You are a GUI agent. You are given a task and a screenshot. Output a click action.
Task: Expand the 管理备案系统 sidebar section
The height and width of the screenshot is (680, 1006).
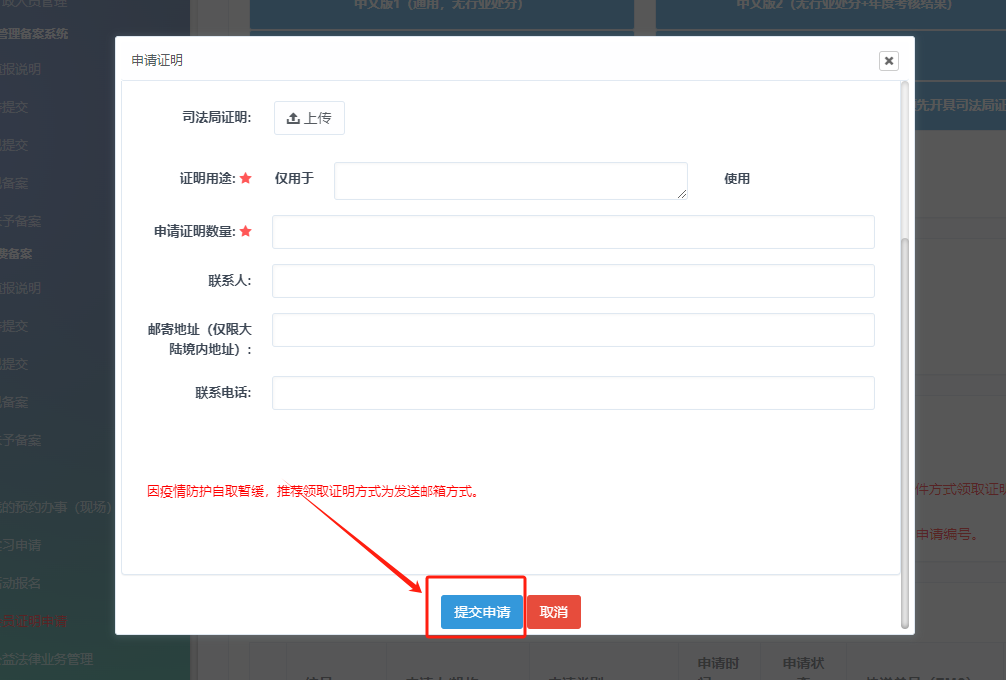pyautogui.click(x=35, y=33)
